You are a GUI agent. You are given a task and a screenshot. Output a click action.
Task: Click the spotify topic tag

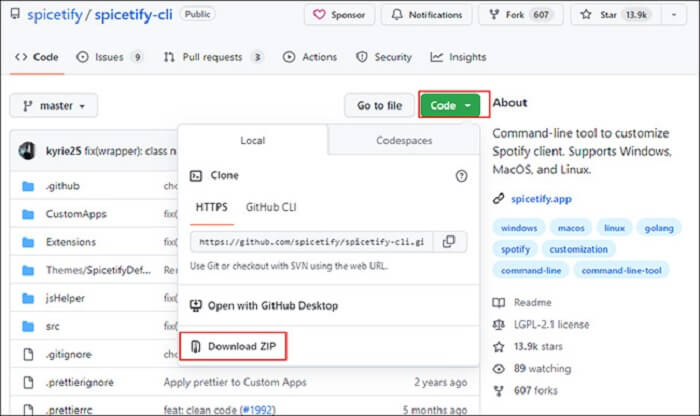coord(515,249)
